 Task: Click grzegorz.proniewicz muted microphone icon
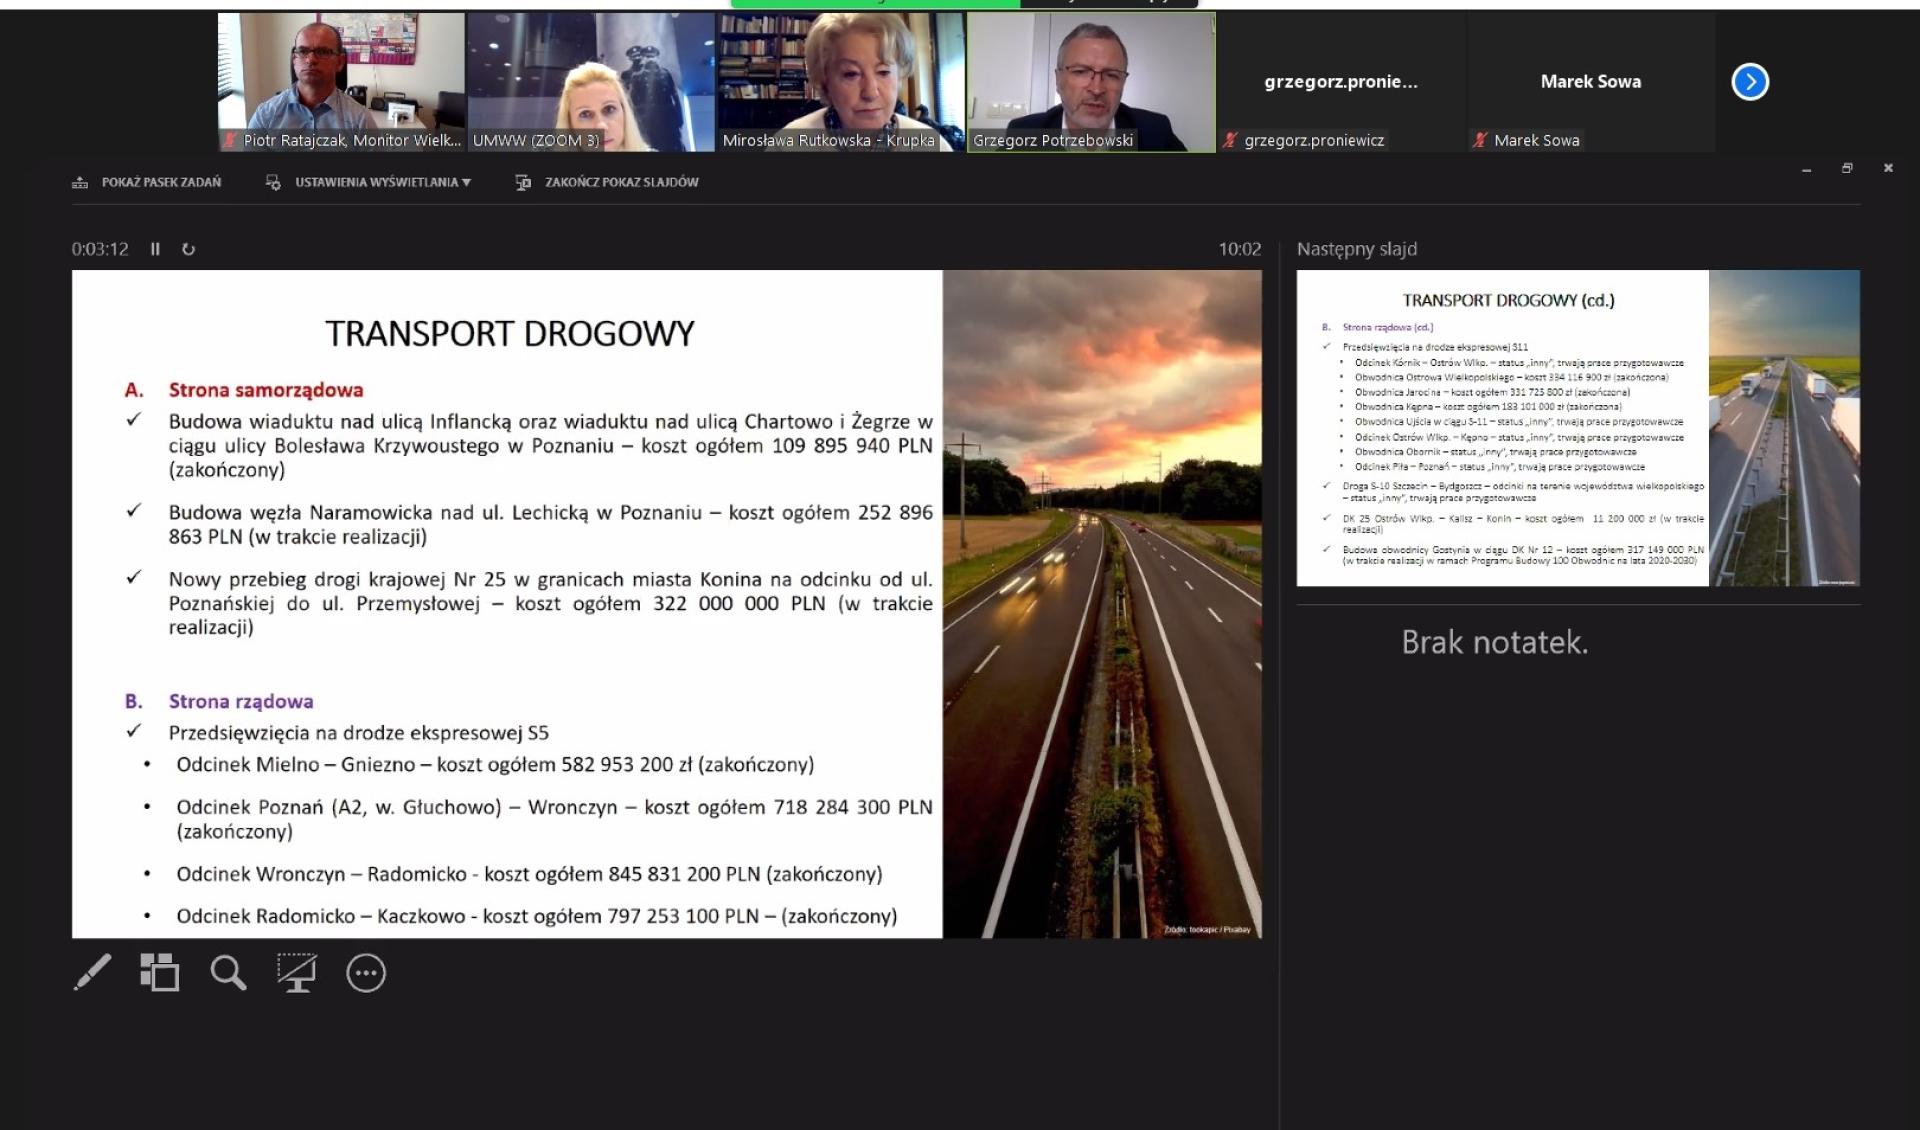(x=1230, y=141)
